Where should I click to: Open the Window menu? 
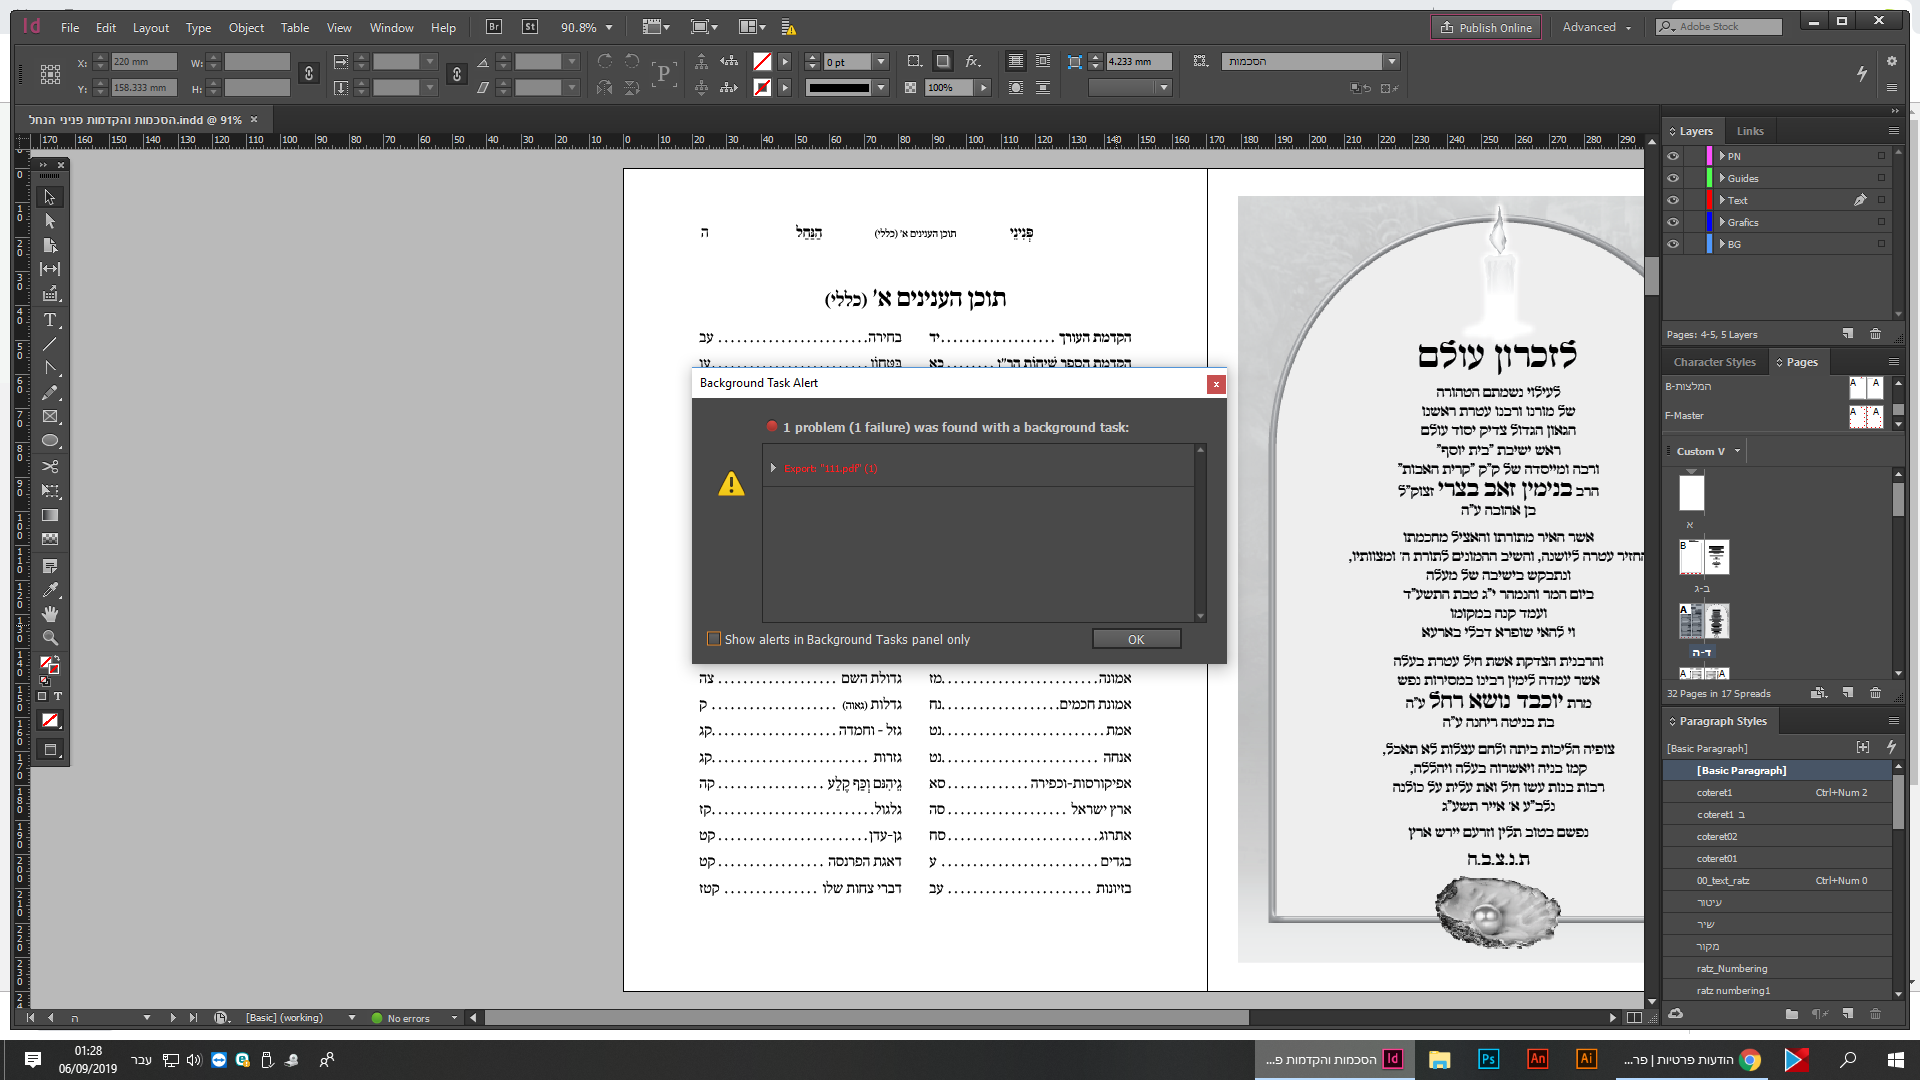pyautogui.click(x=391, y=27)
